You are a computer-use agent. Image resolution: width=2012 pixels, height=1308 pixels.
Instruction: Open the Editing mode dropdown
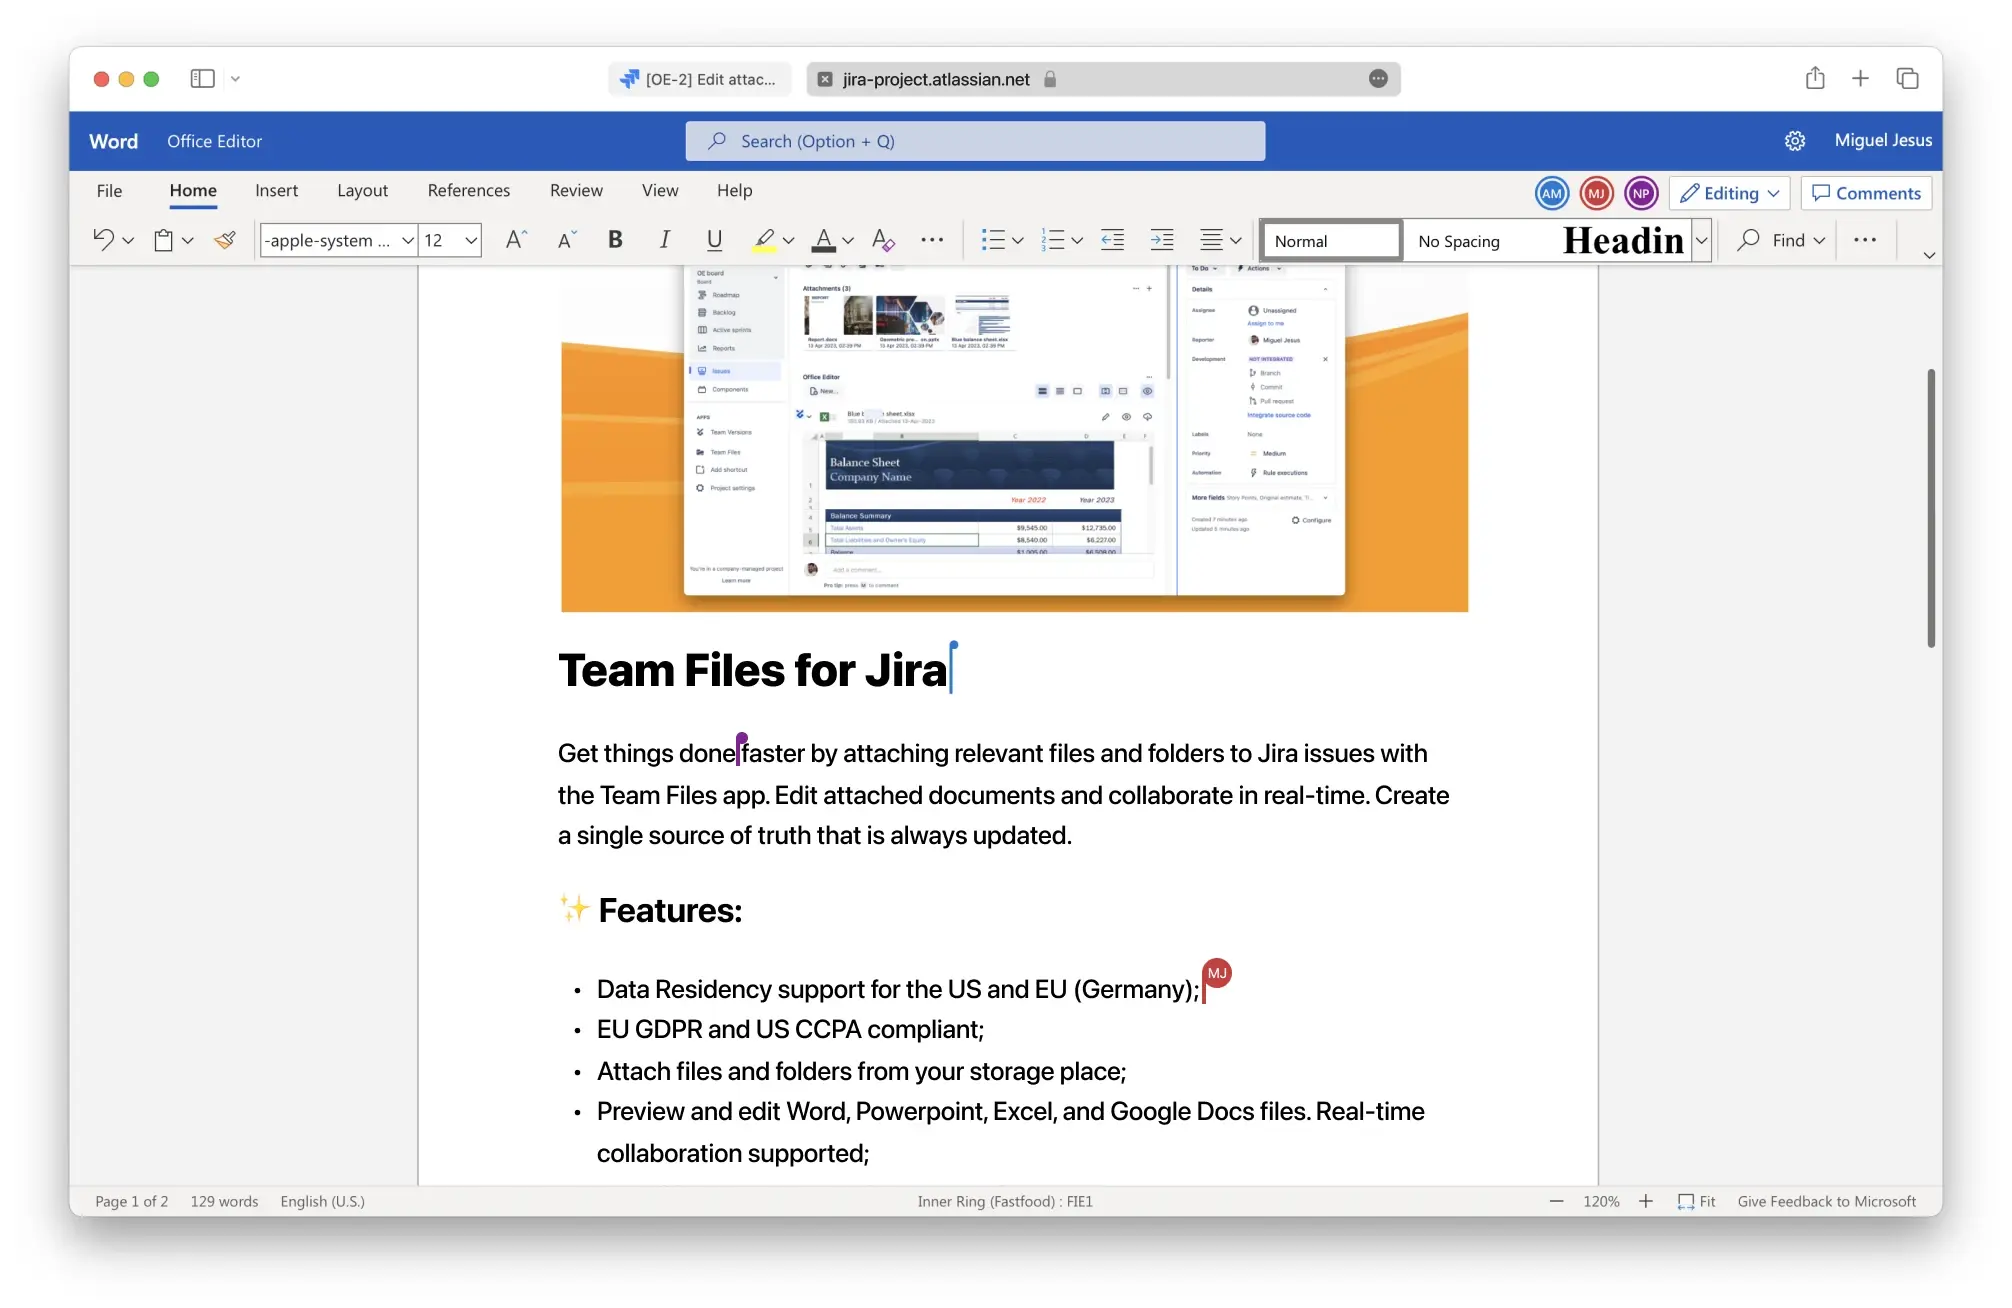click(1729, 193)
